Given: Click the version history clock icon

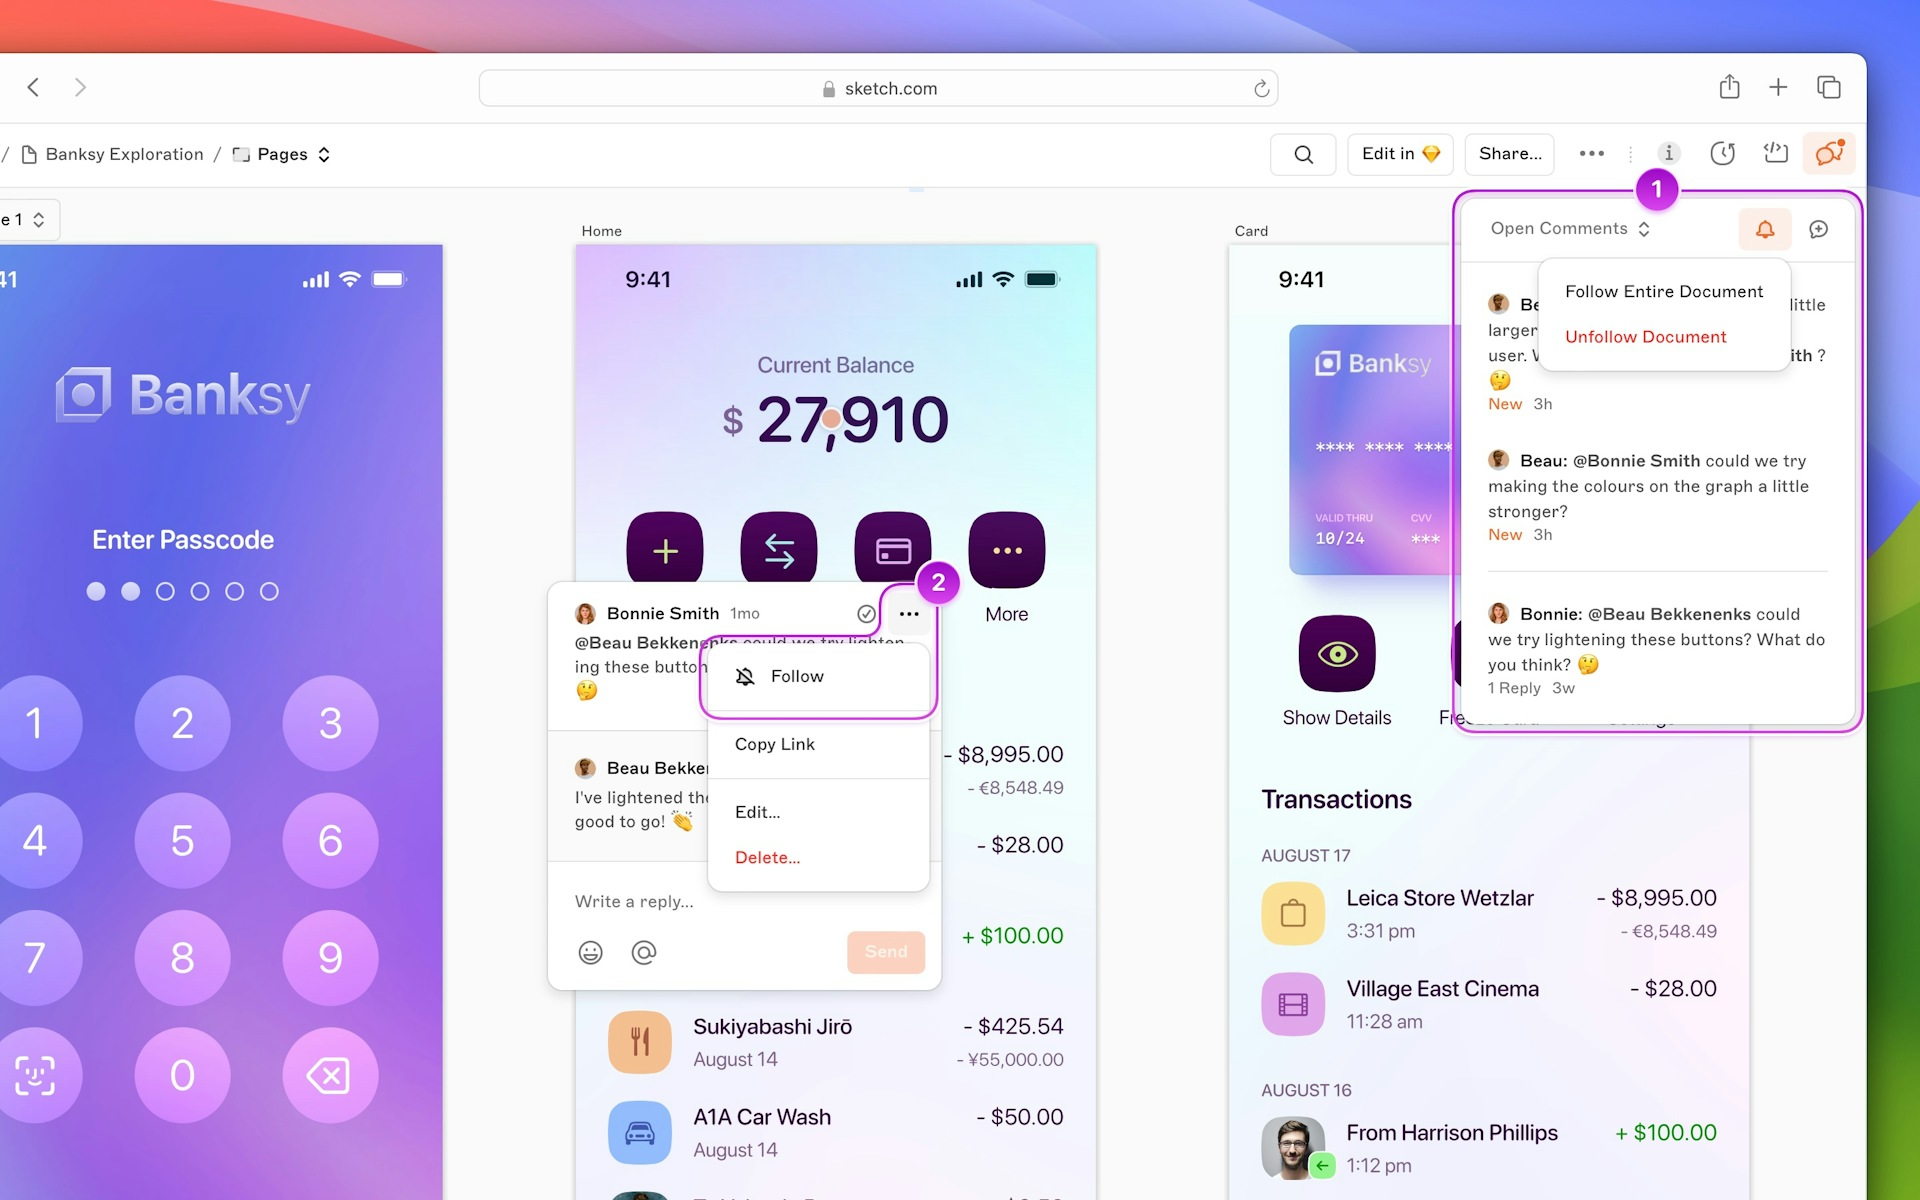Looking at the screenshot, I should (1722, 153).
